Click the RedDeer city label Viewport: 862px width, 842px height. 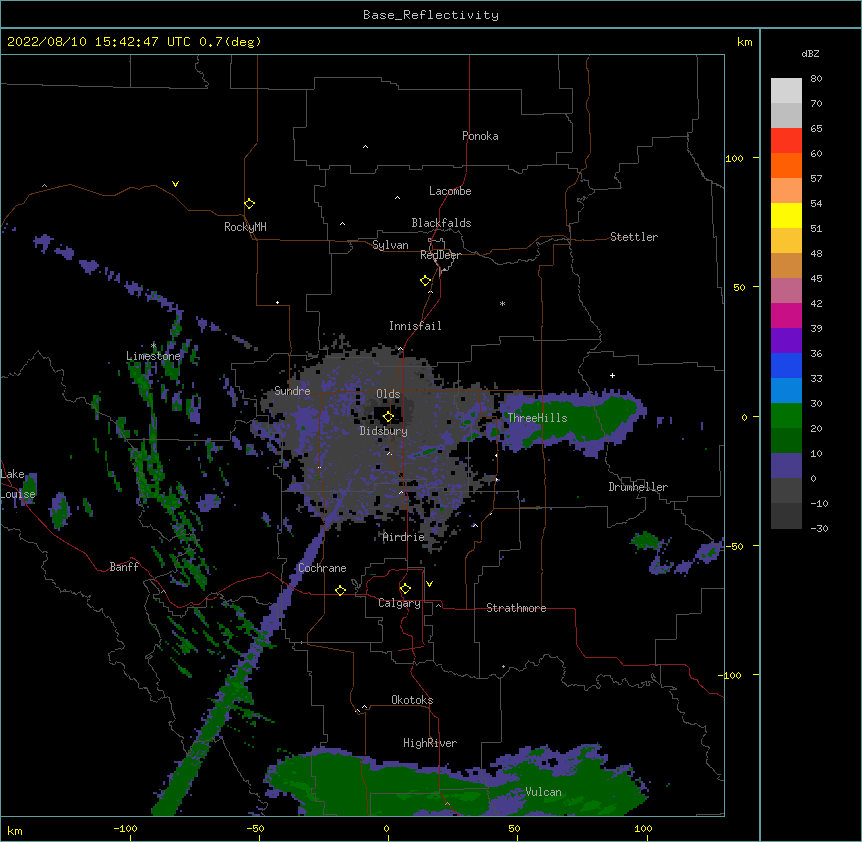point(440,255)
